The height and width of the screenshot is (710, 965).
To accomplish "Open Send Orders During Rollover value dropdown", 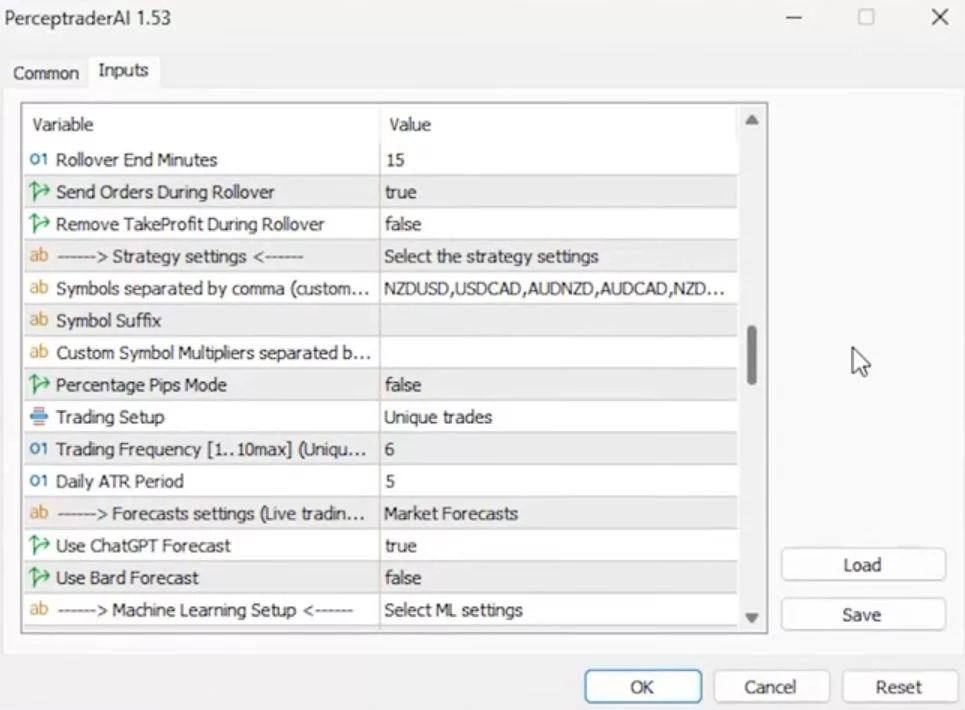I will tap(558, 192).
